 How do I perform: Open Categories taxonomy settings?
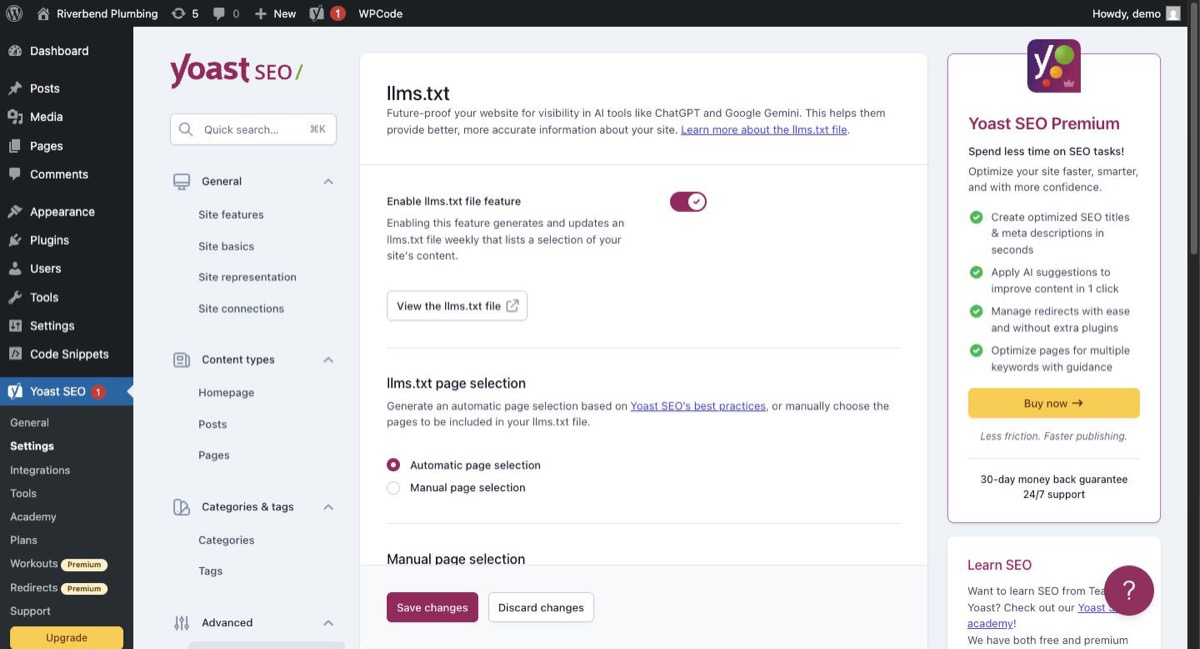click(x=226, y=540)
